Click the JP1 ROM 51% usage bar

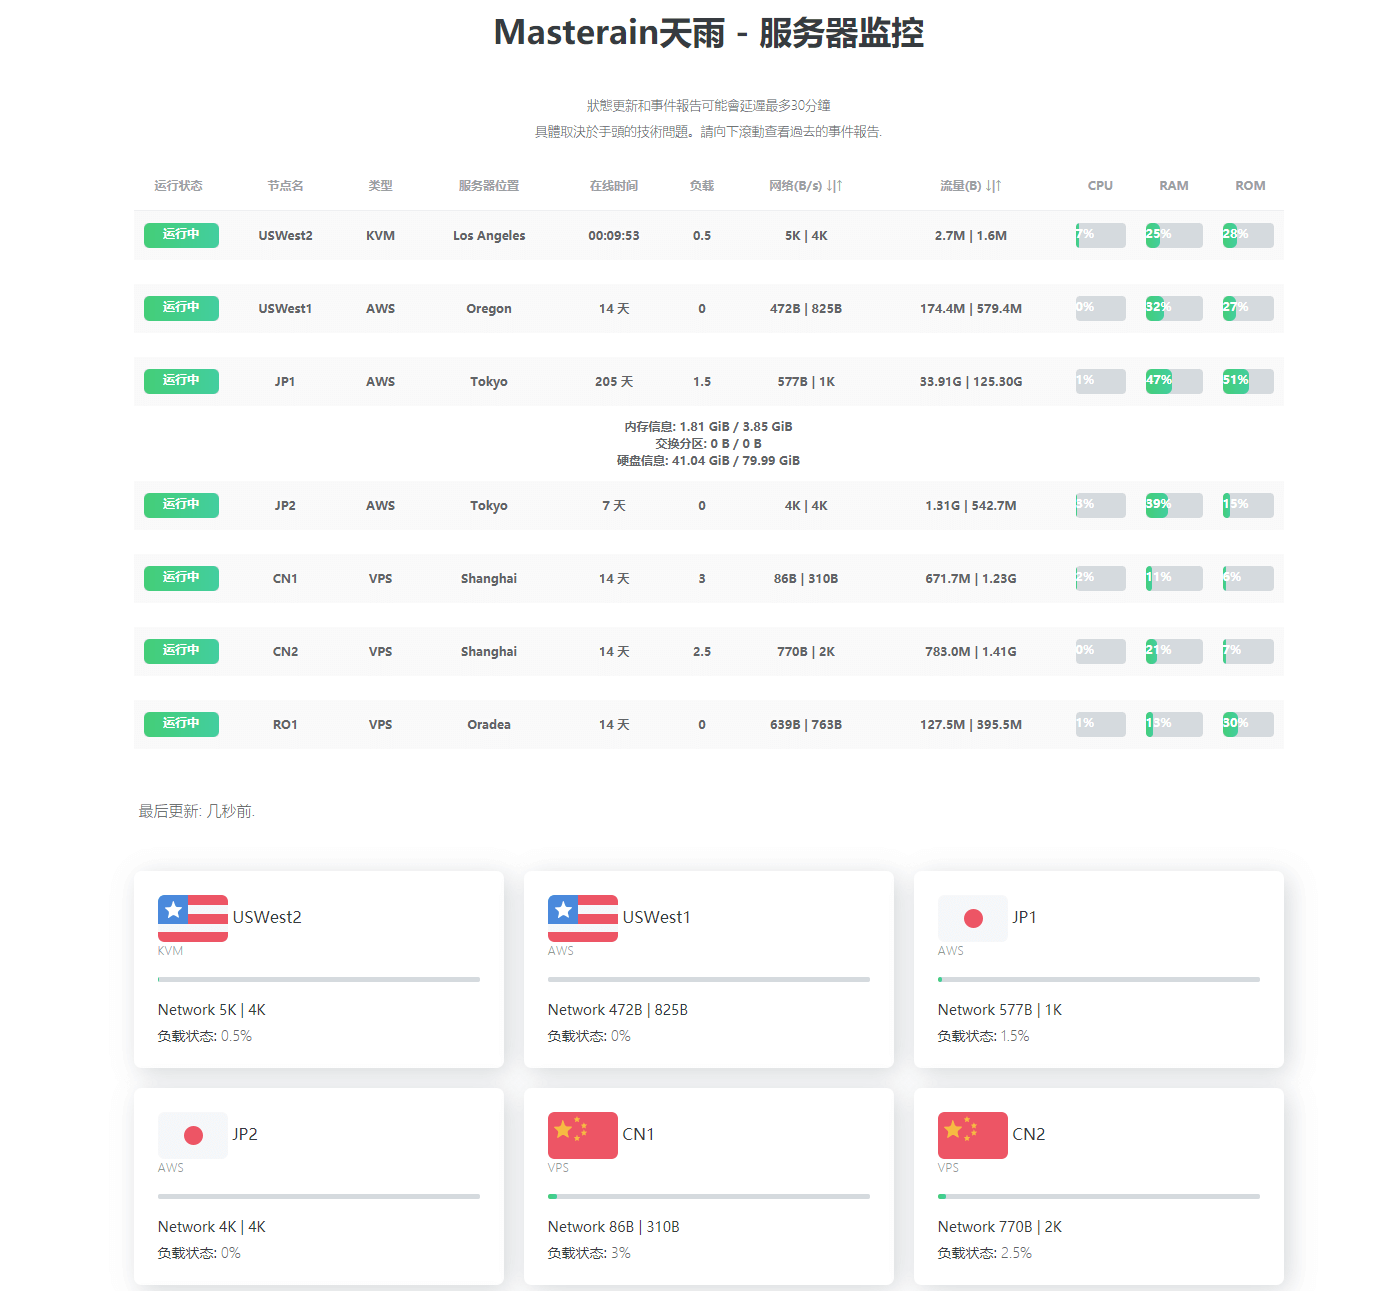[1247, 381]
